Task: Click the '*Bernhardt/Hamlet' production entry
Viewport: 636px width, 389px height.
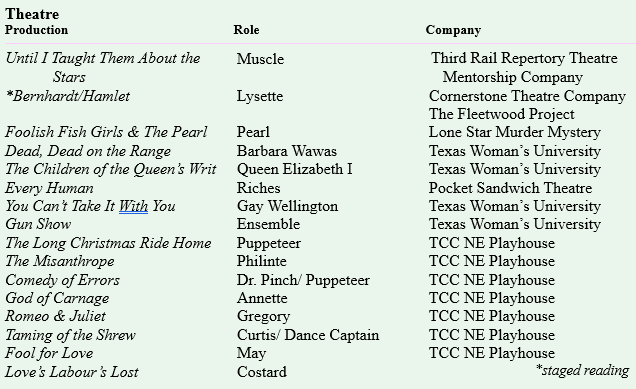Action: (x=67, y=96)
